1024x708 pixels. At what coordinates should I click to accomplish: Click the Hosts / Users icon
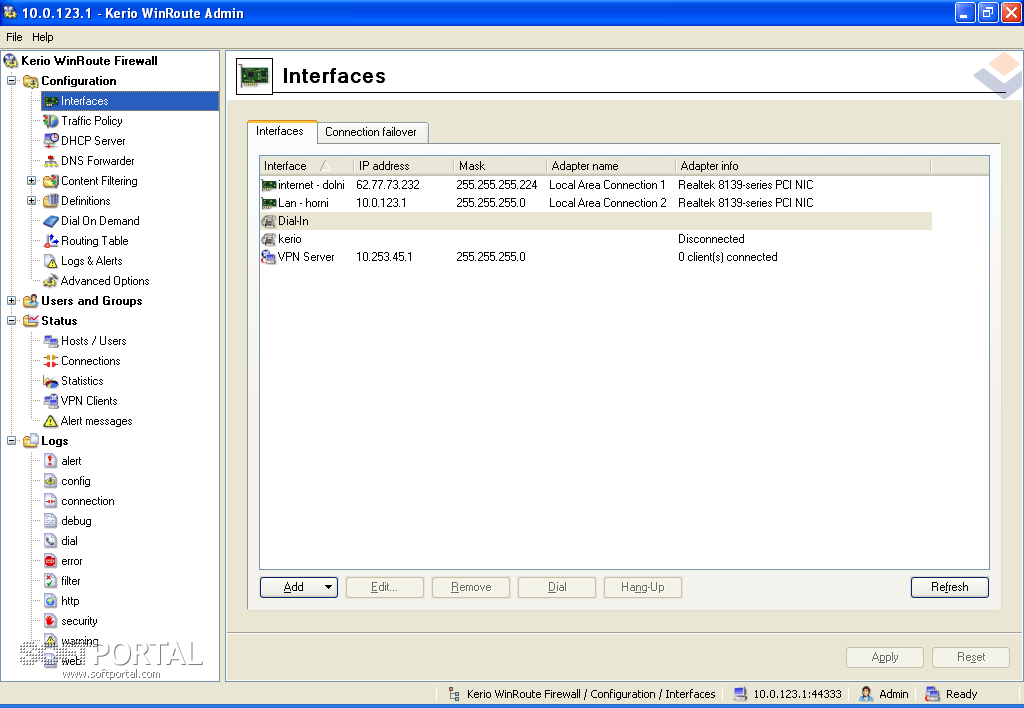tap(51, 341)
